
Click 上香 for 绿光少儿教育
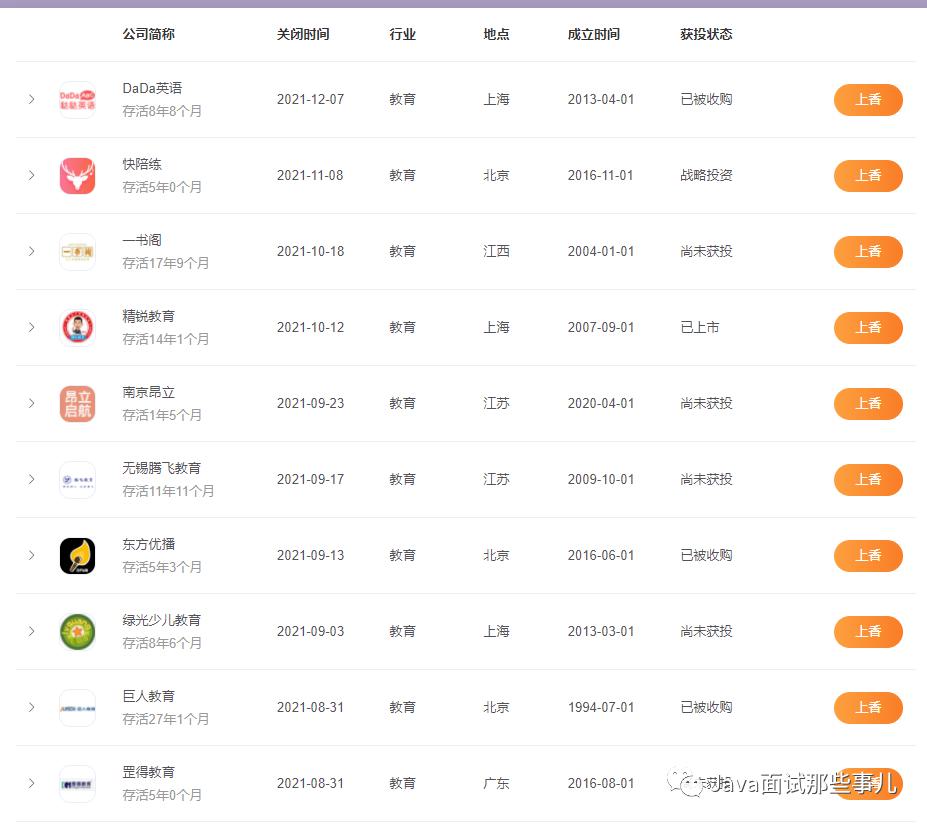click(x=868, y=631)
